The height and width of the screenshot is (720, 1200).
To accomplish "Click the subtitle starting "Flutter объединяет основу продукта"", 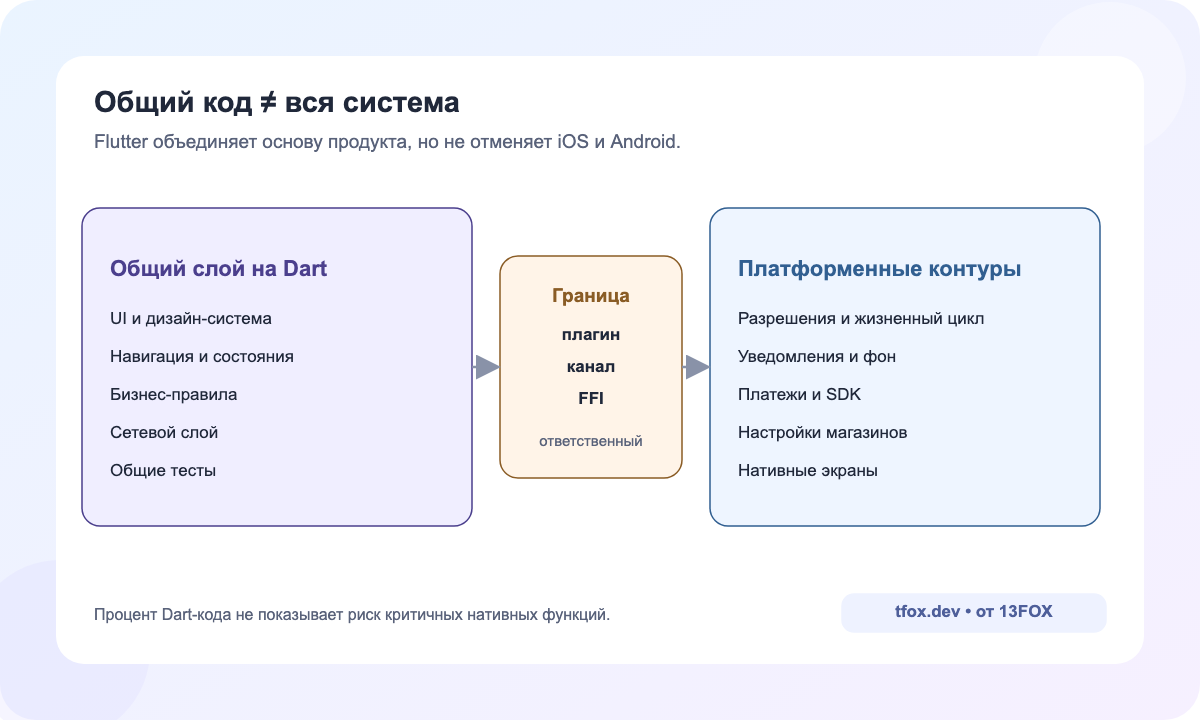I will (x=387, y=142).
